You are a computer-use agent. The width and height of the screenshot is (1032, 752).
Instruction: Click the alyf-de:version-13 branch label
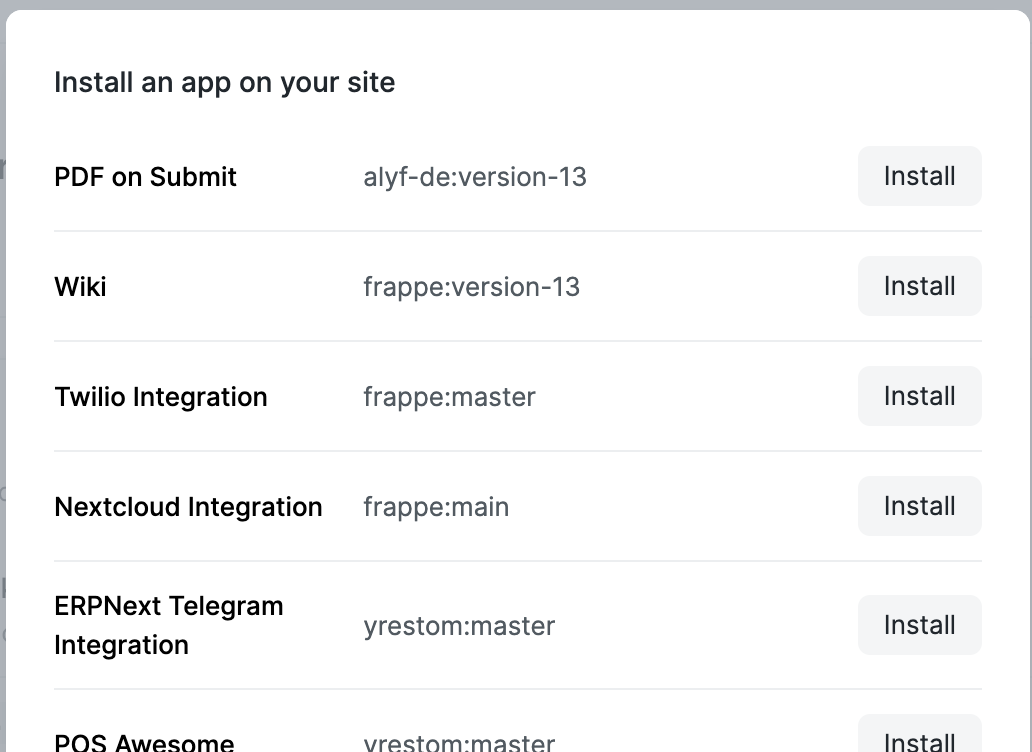click(475, 176)
